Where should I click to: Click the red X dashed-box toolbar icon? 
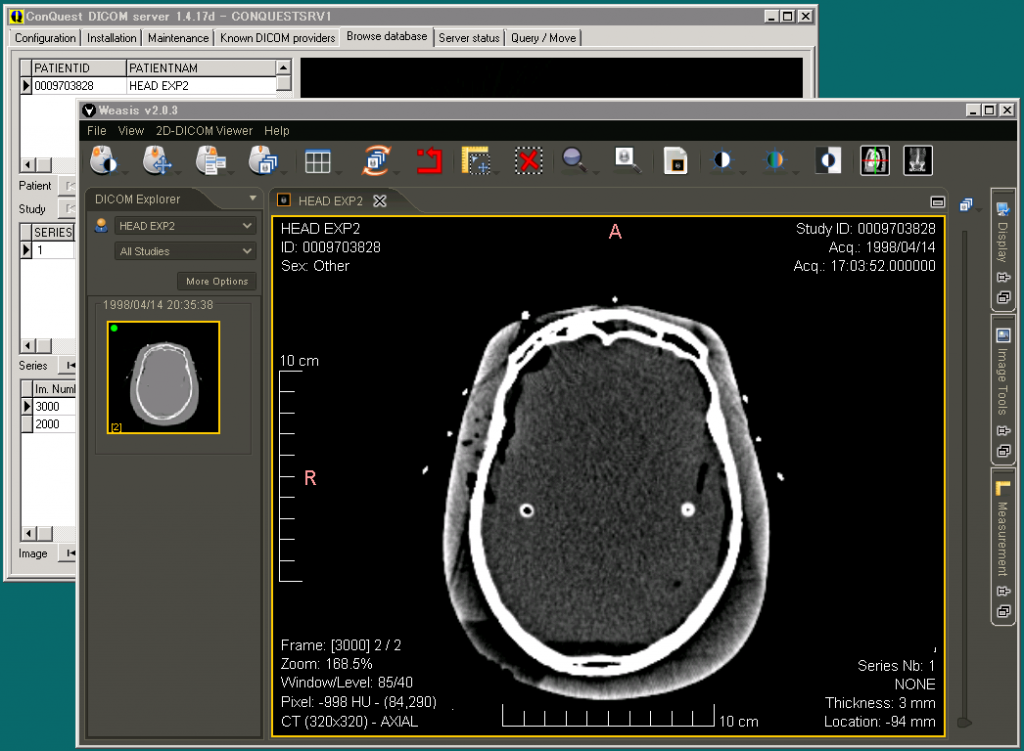click(528, 160)
